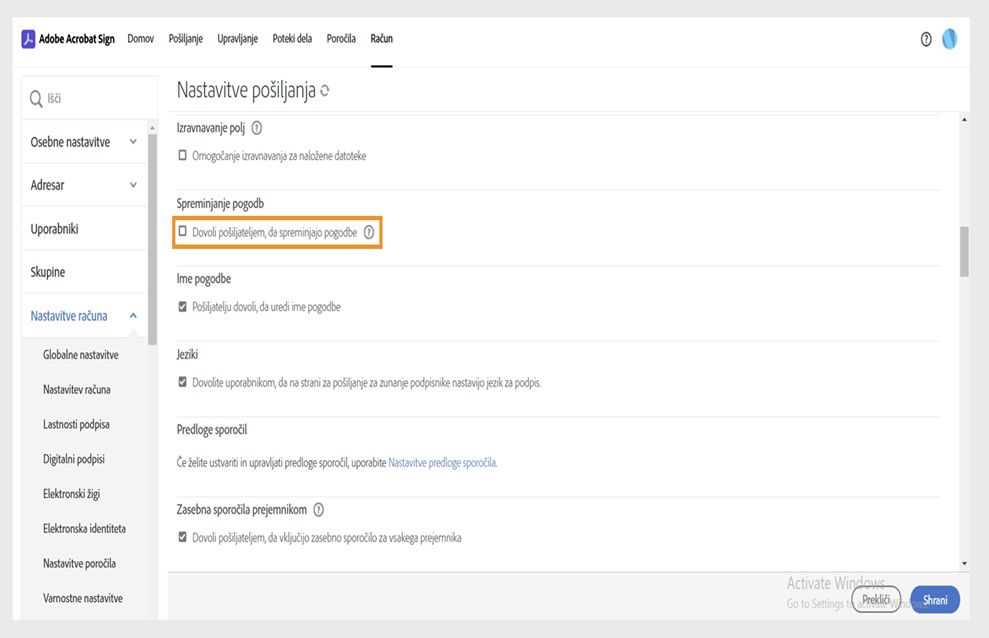Open the user profile avatar
The image size is (989, 638).
(x=949, y=39)
